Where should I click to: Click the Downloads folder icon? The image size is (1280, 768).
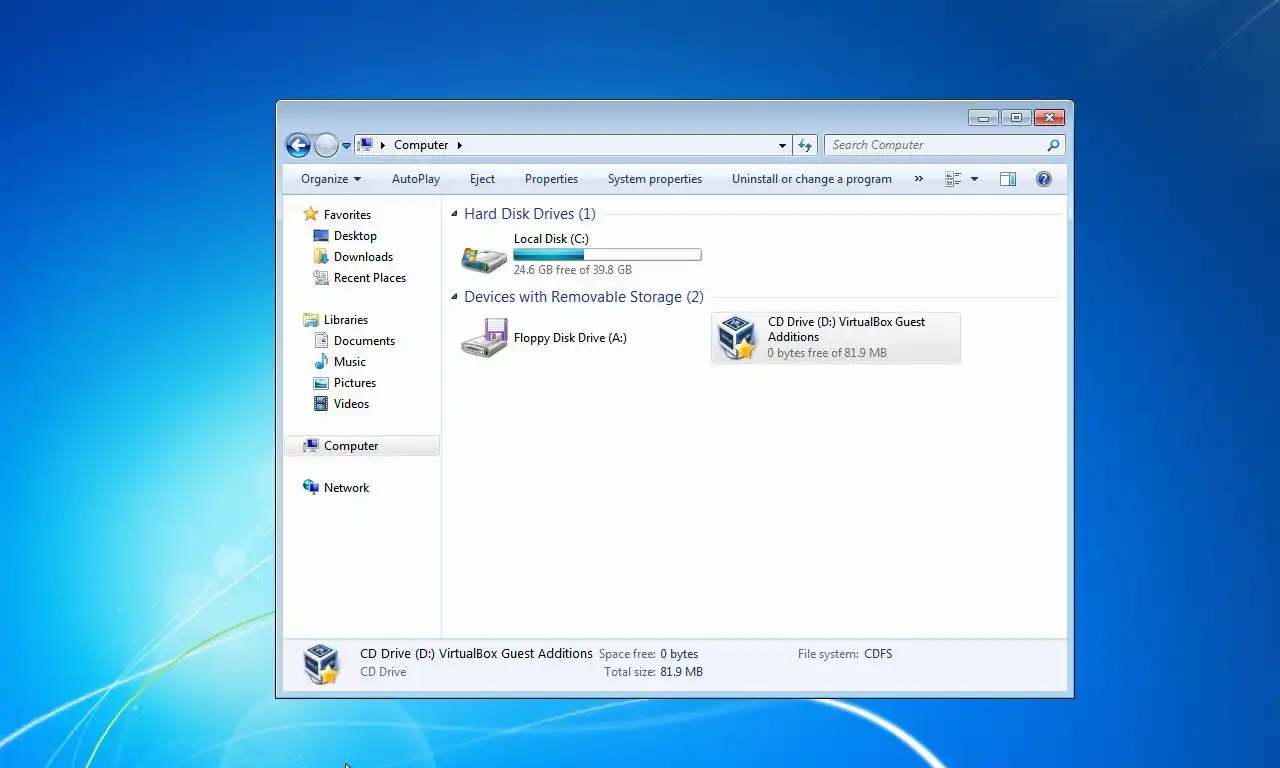tap(321, 257)
